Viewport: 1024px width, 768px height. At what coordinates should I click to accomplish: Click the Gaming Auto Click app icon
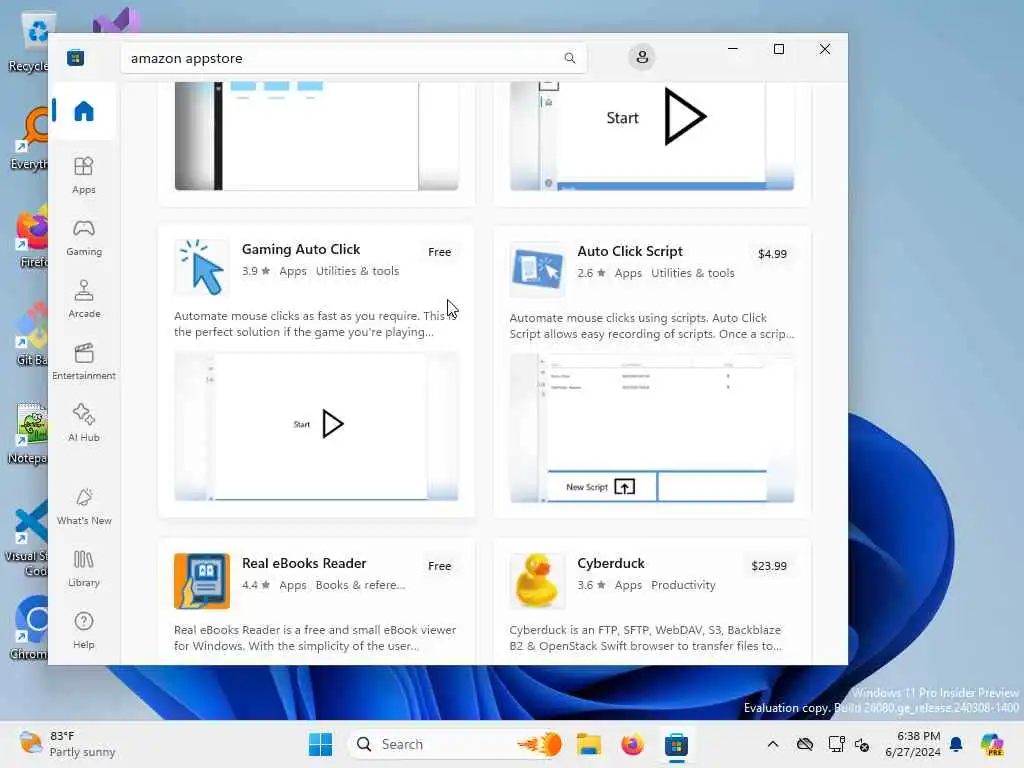click(x=202, y=268)
